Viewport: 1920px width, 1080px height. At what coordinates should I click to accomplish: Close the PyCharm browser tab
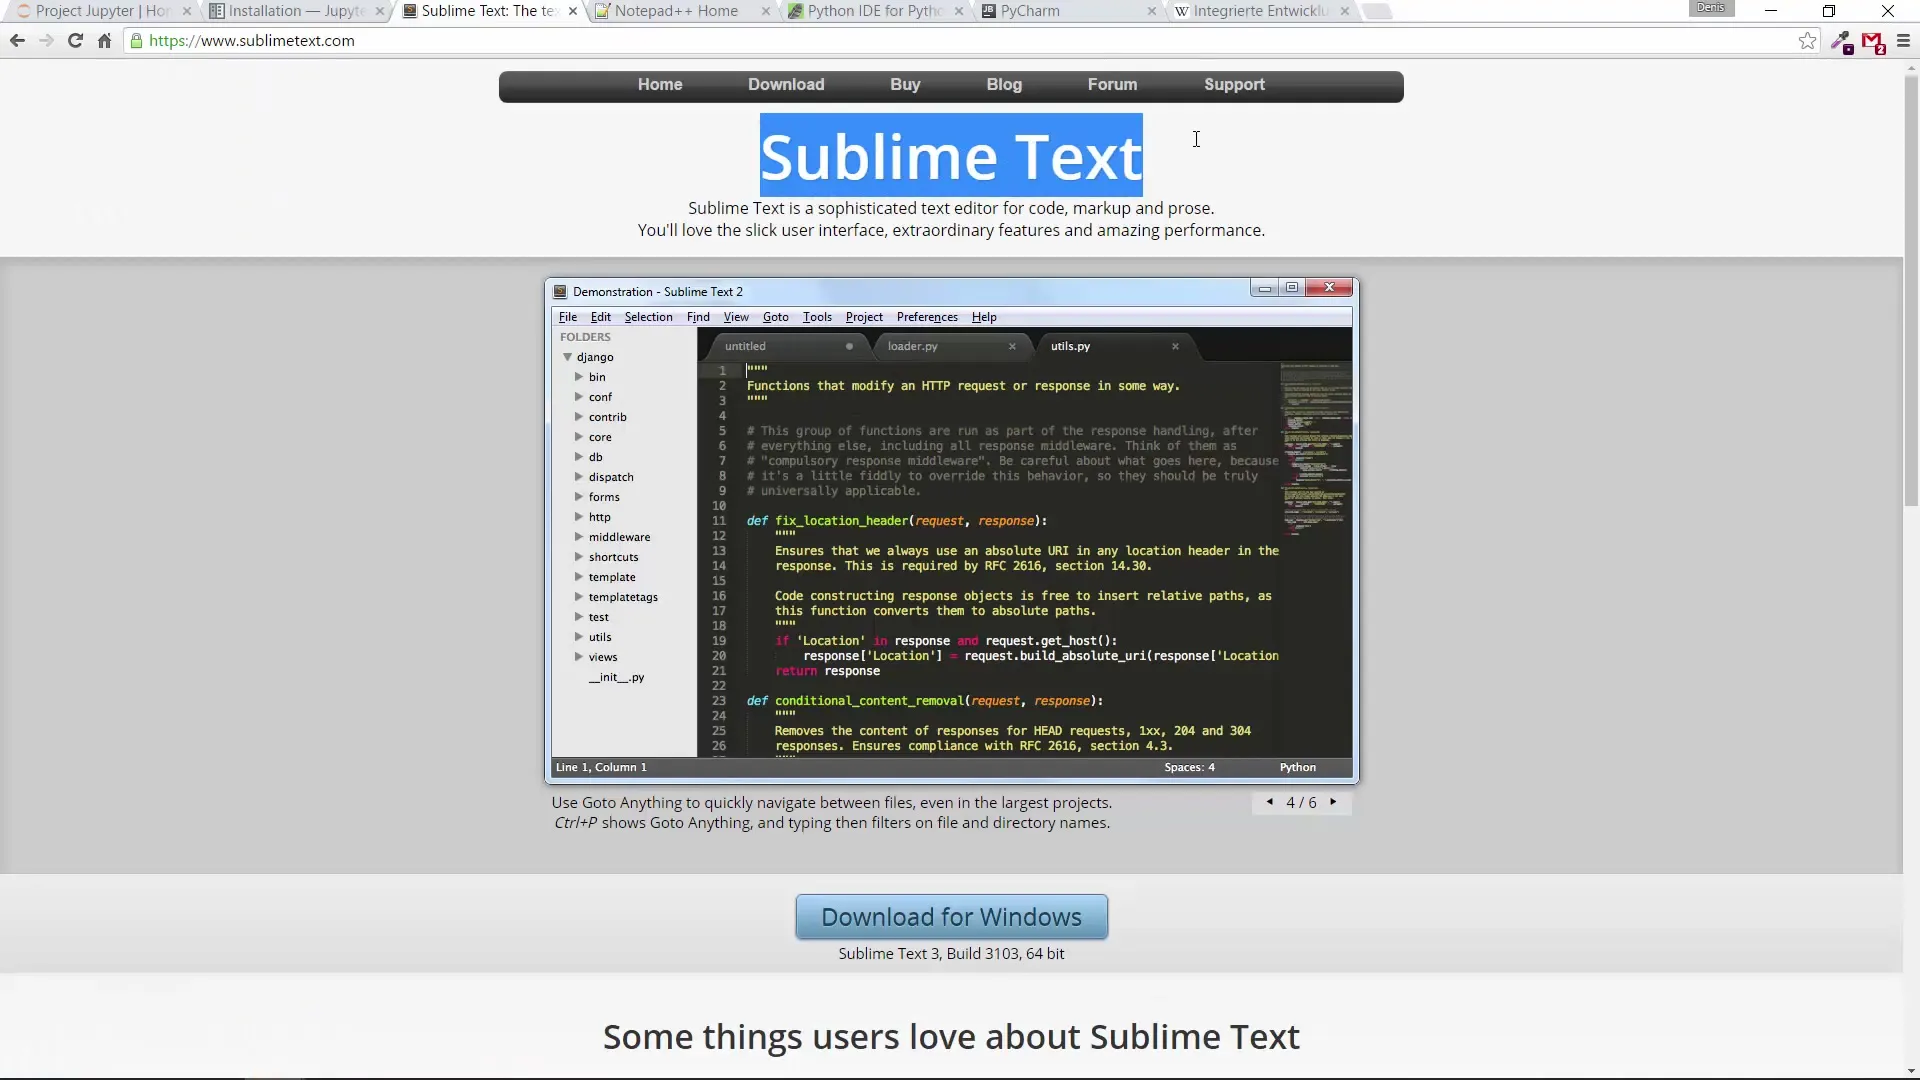1151,11
